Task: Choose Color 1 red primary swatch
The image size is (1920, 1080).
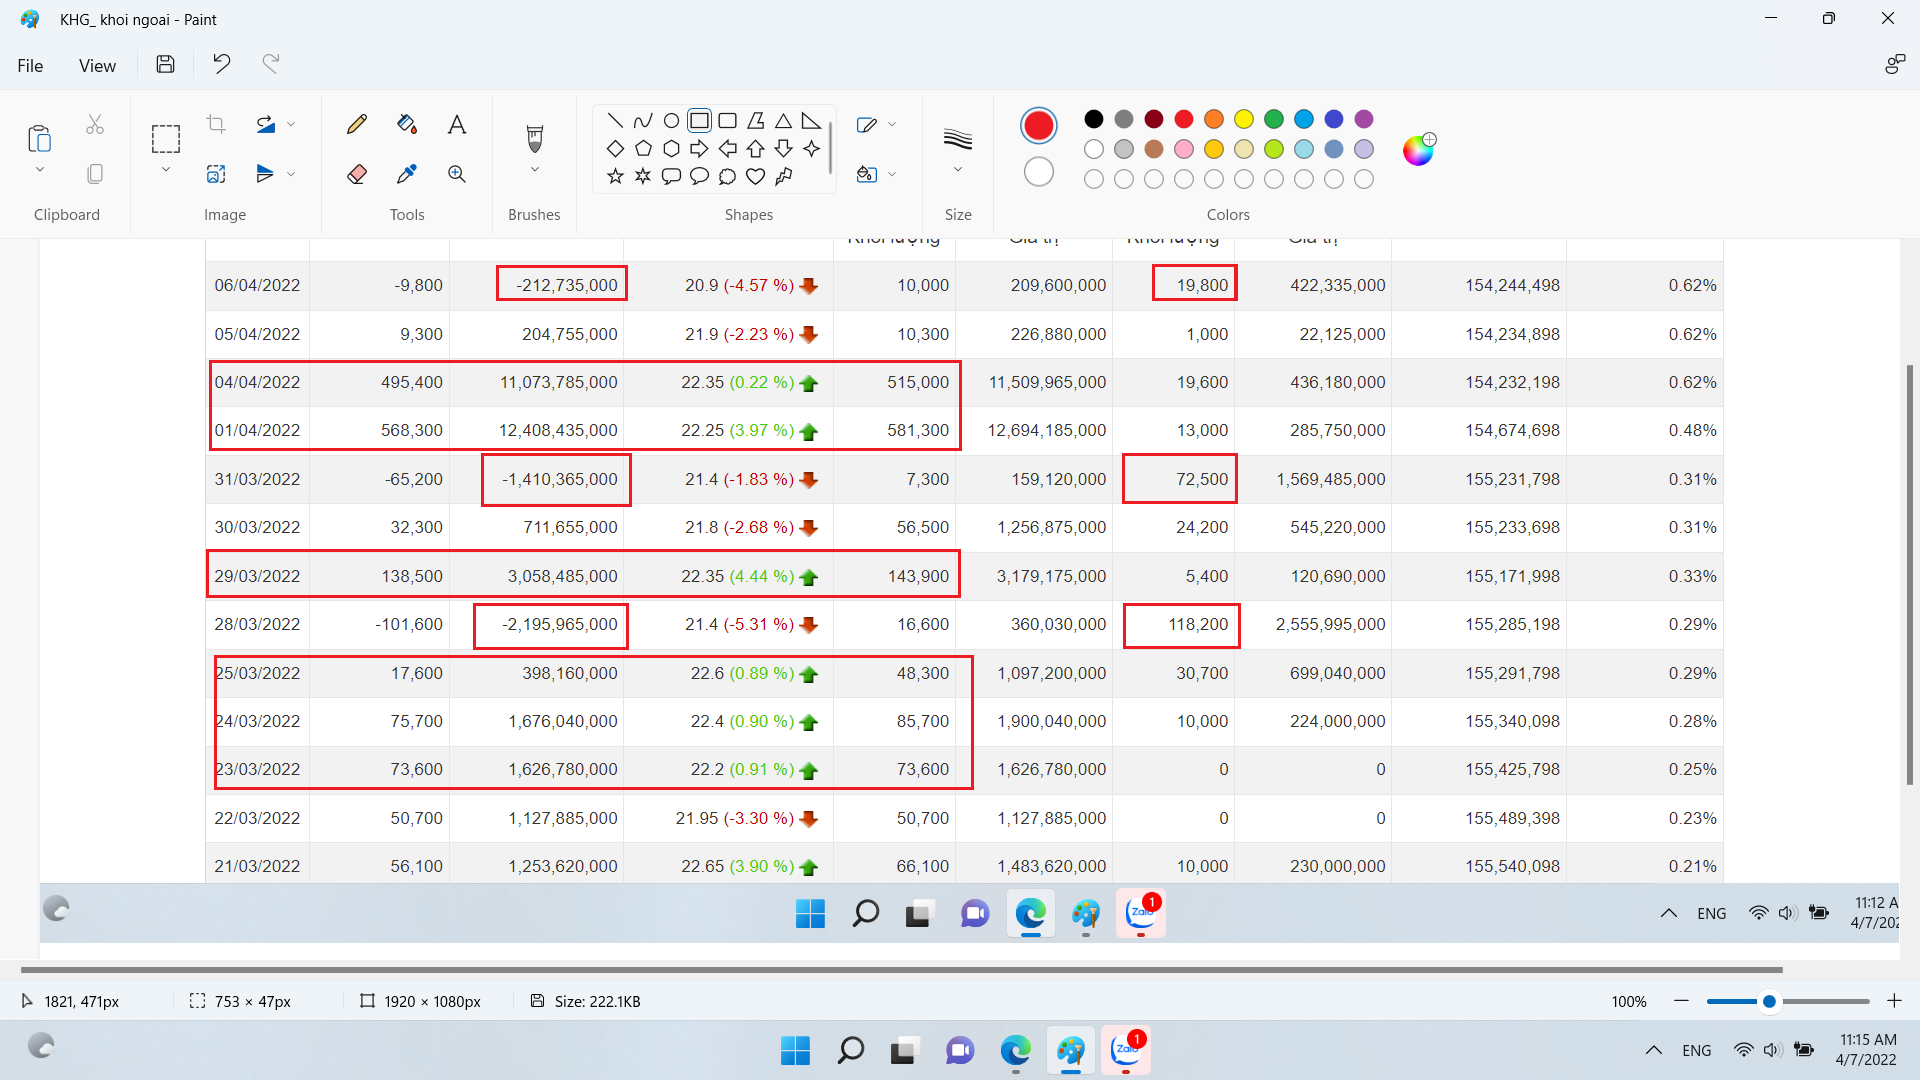Action: click(x=1039, y=125)
